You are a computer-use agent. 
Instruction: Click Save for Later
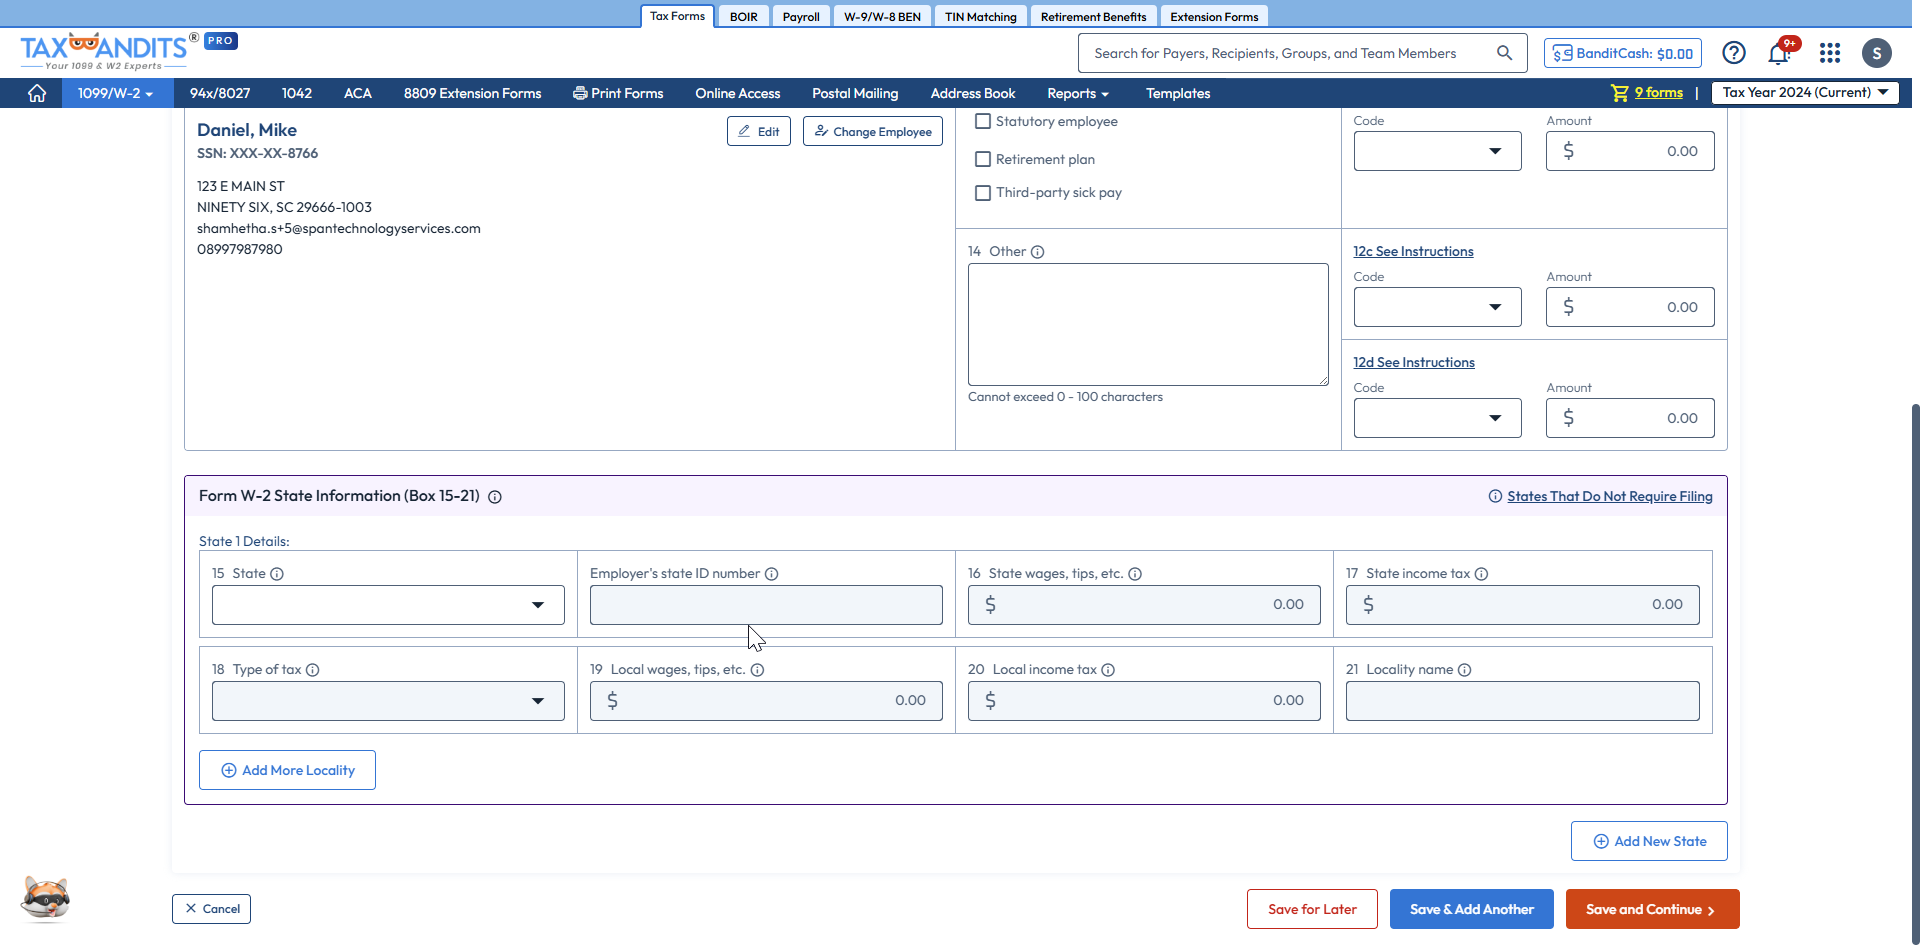1312,909
